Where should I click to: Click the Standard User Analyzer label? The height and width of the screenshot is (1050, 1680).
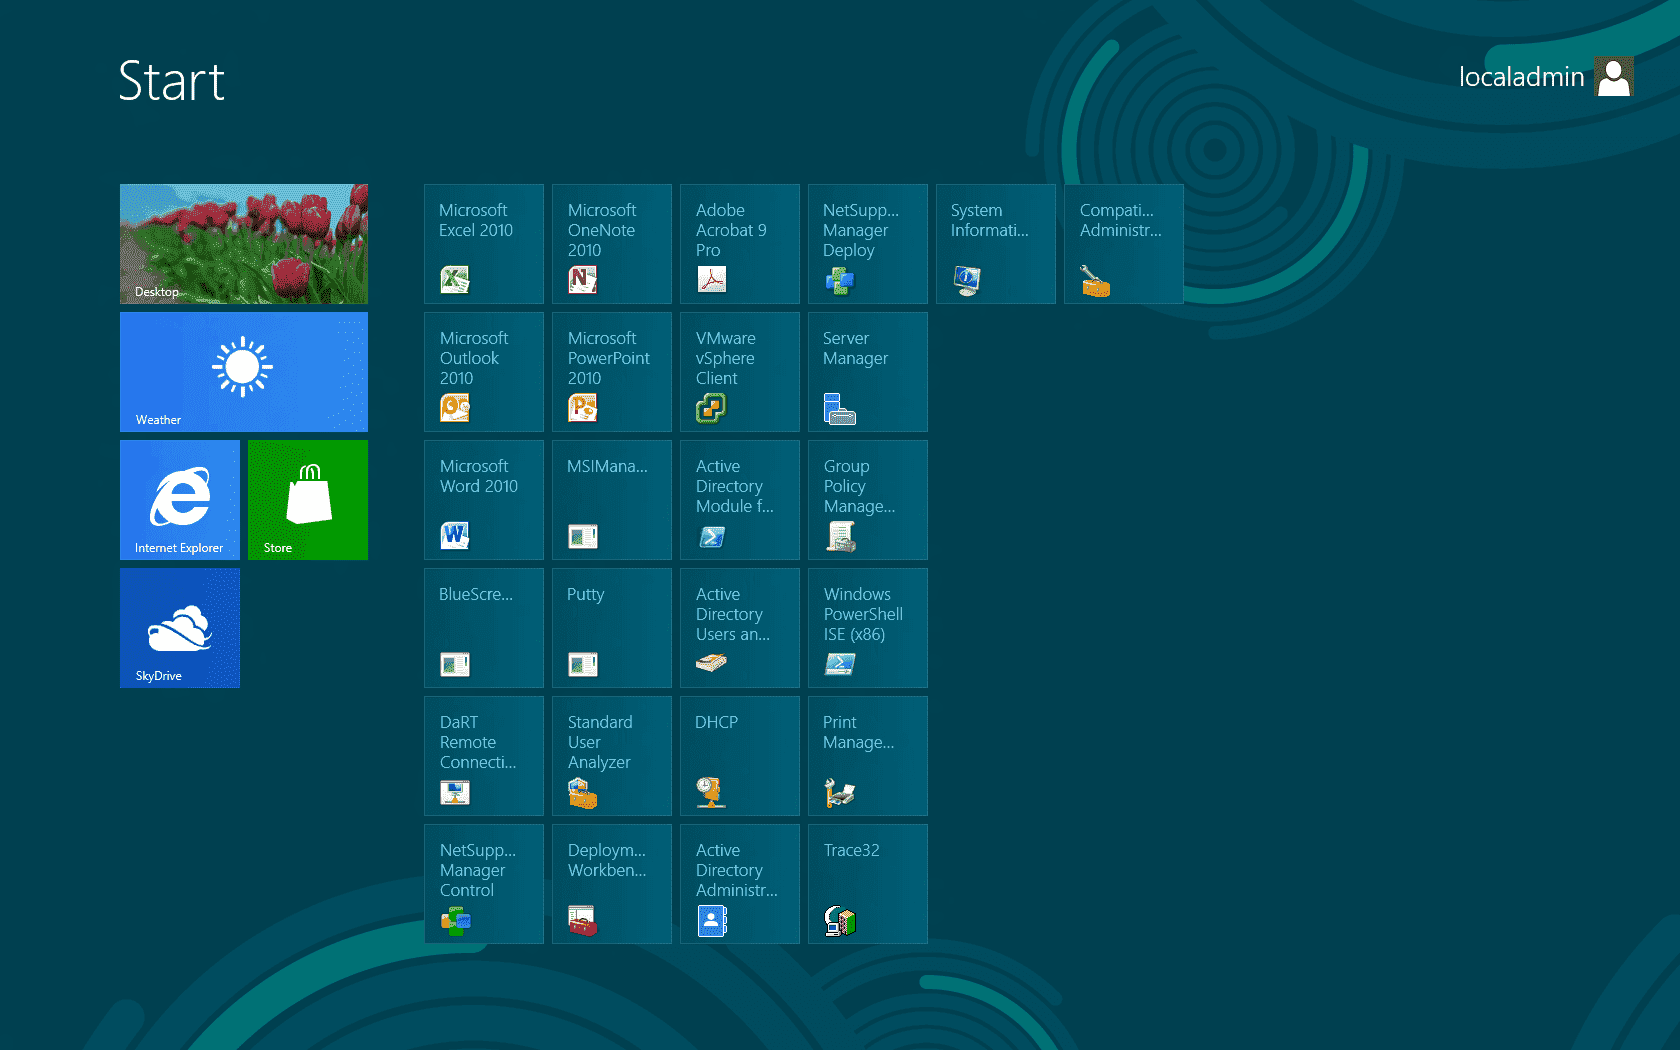click(x=600, y=742)
